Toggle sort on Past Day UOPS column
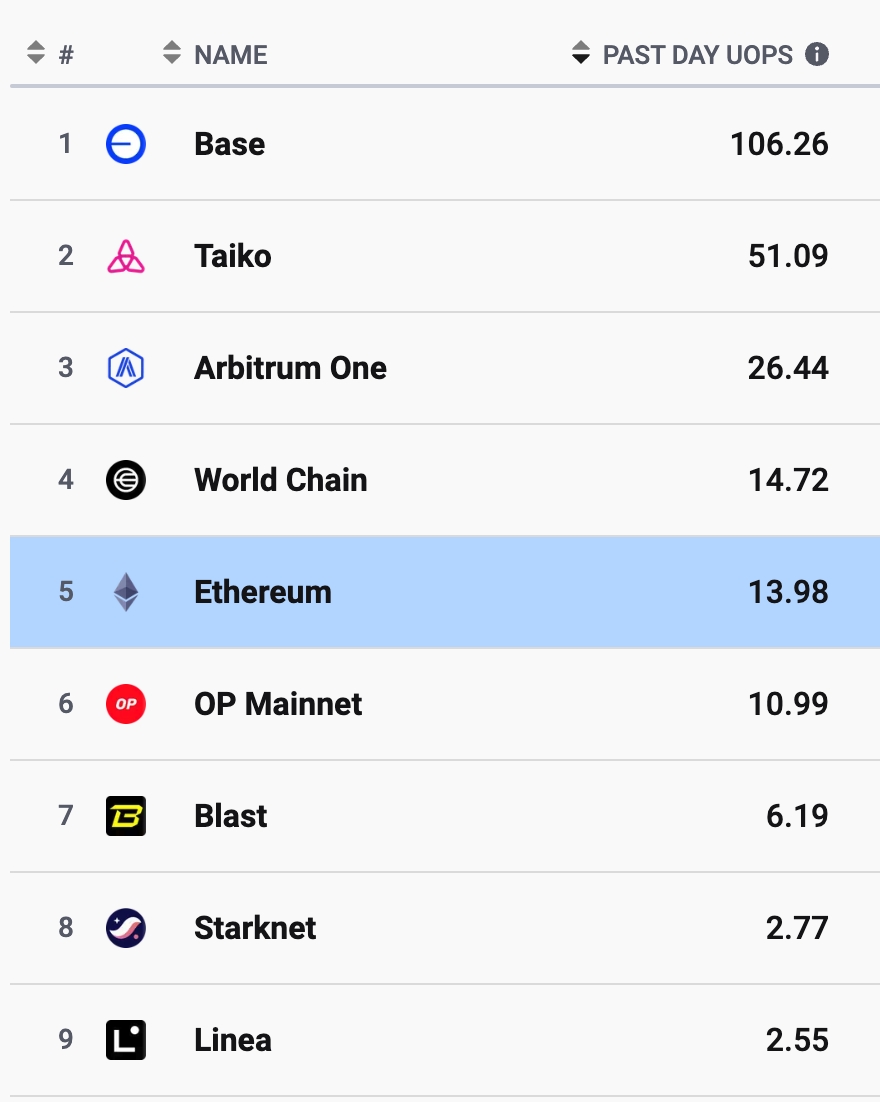This screenshot has height=1102, width=880. [581, 53]
